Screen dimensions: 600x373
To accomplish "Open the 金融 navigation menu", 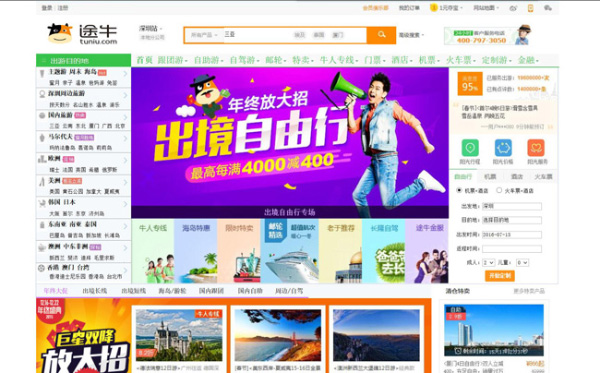I will point(528,60).
